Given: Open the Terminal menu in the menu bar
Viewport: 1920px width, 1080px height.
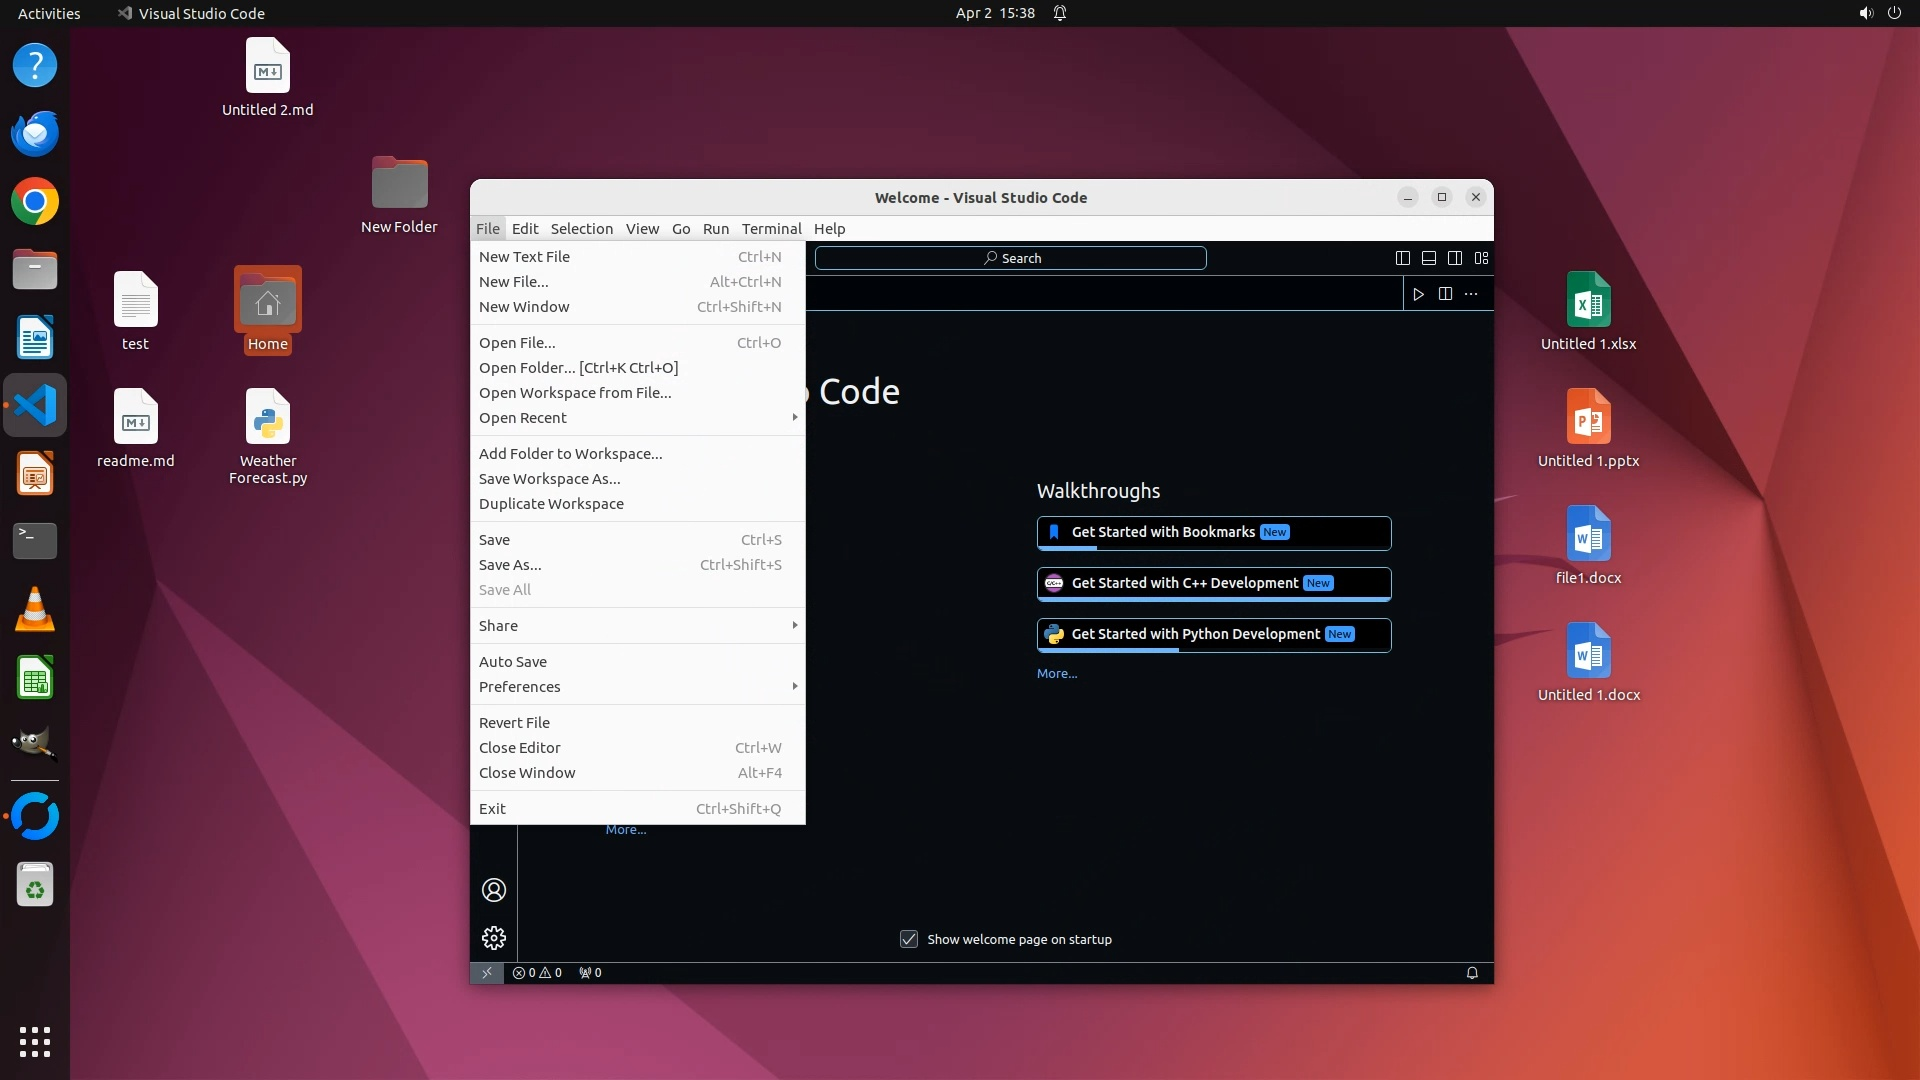Looking at the screenshot, I should pyautogui.click(x=771, y=229).
